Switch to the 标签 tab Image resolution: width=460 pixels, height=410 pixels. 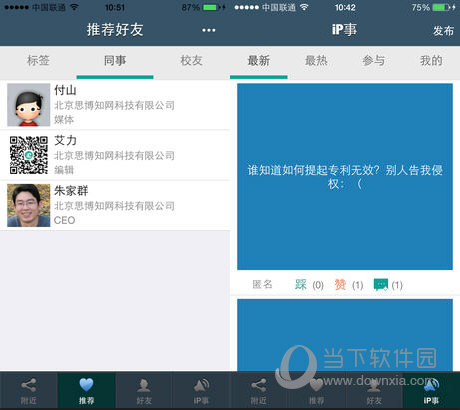click(38, 61)
